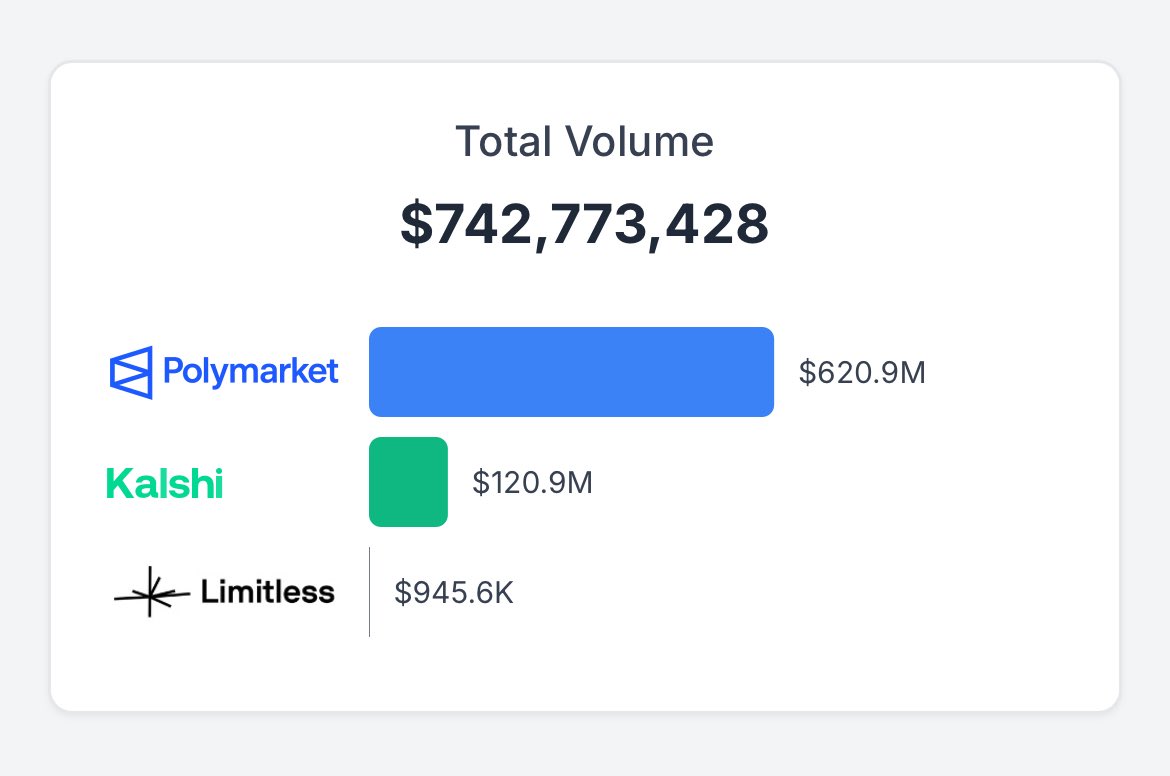
Task: Click the green Kalshi volume bar
Action: 408,482
